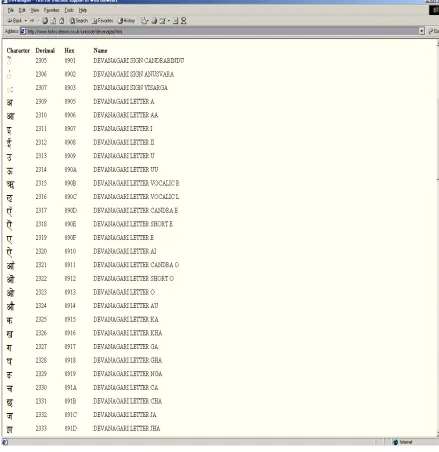Click the Go button beside address bar
The width and height of the screenshot is (439, 452).
(433, 31)
